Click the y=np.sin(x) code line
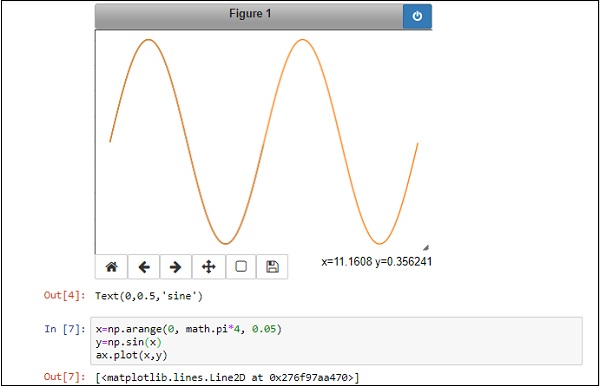 129,342
